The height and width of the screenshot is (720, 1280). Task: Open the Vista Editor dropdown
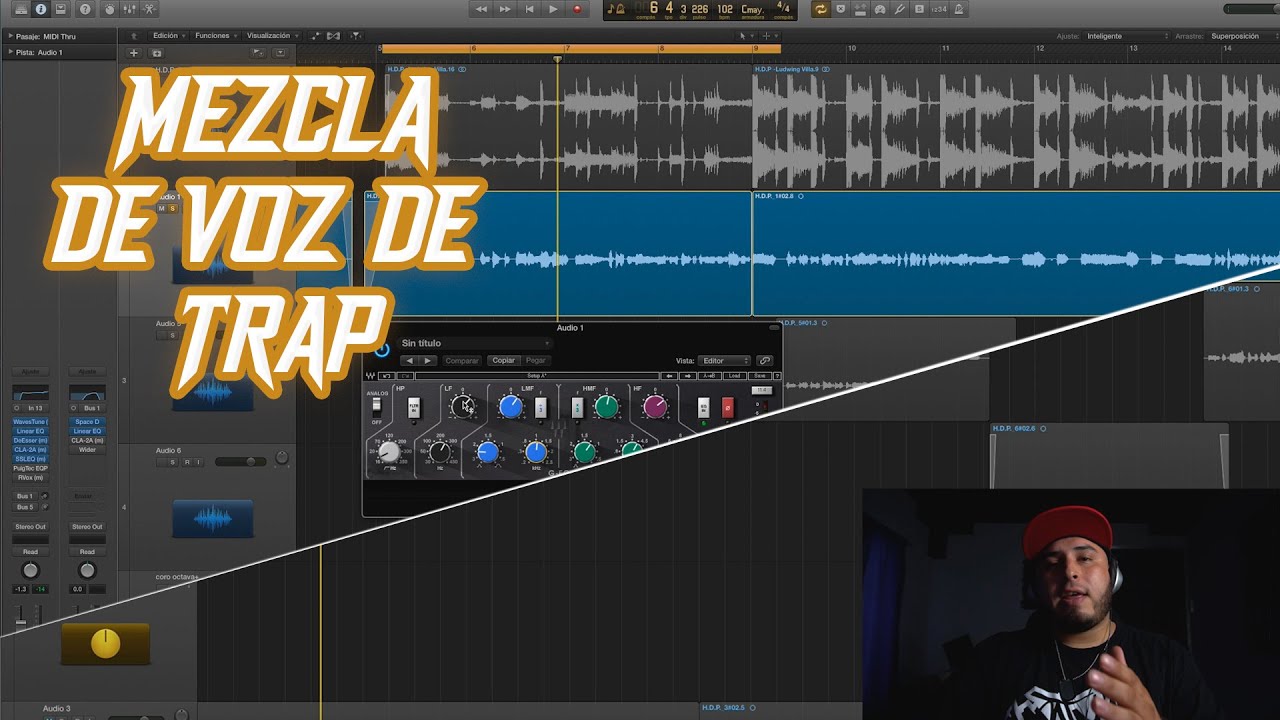pos(725,360)
